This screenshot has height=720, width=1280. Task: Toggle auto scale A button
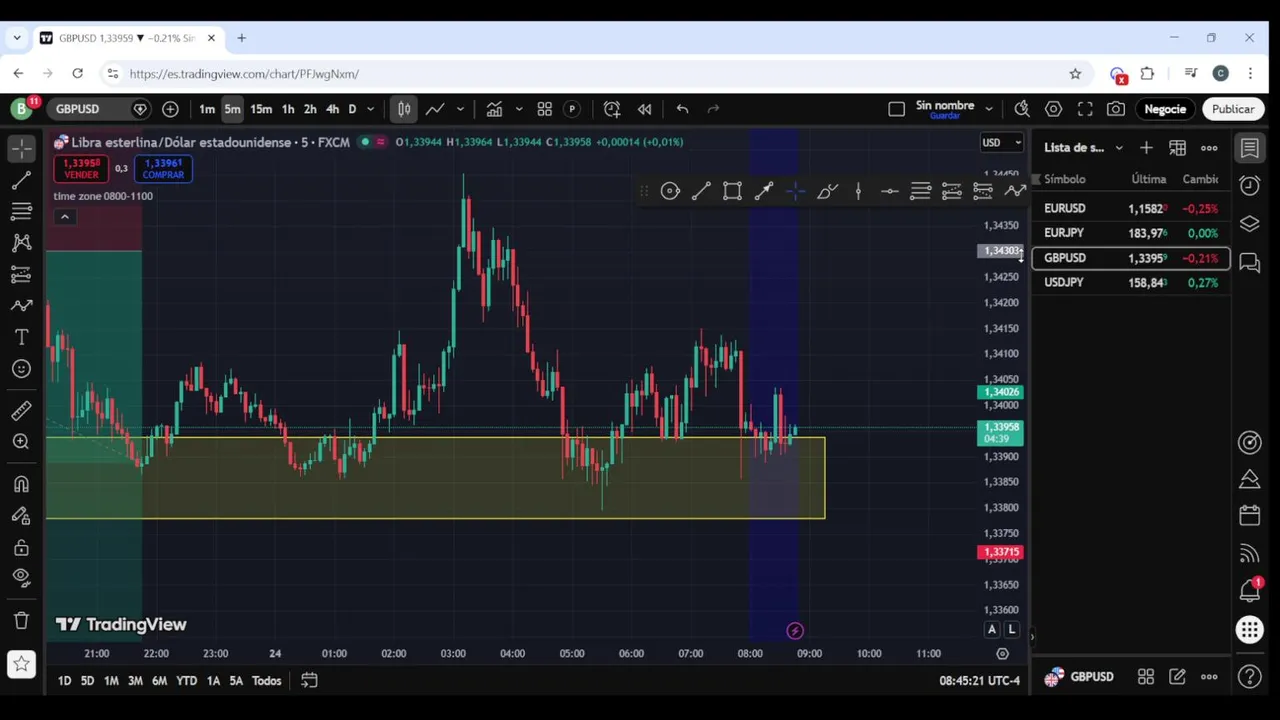pyautogui.click(x=991, y=629)
